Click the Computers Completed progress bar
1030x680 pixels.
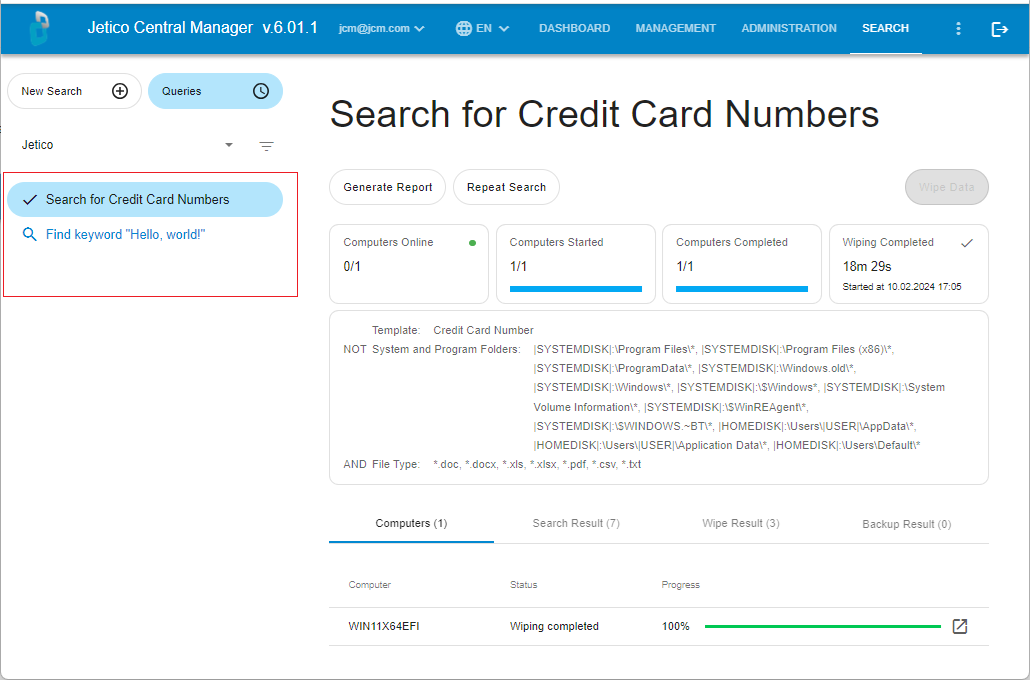click(x=742, y=289)
